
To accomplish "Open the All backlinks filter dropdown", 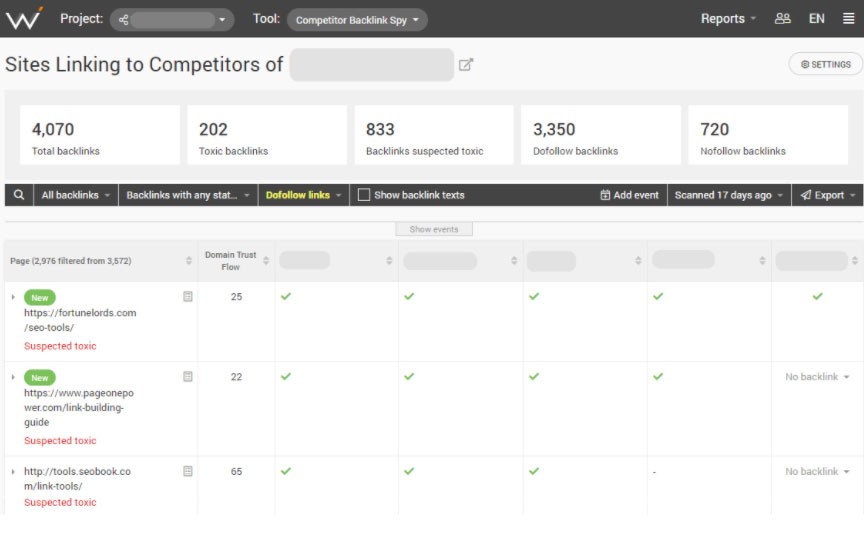I will (x=76, y=195).
